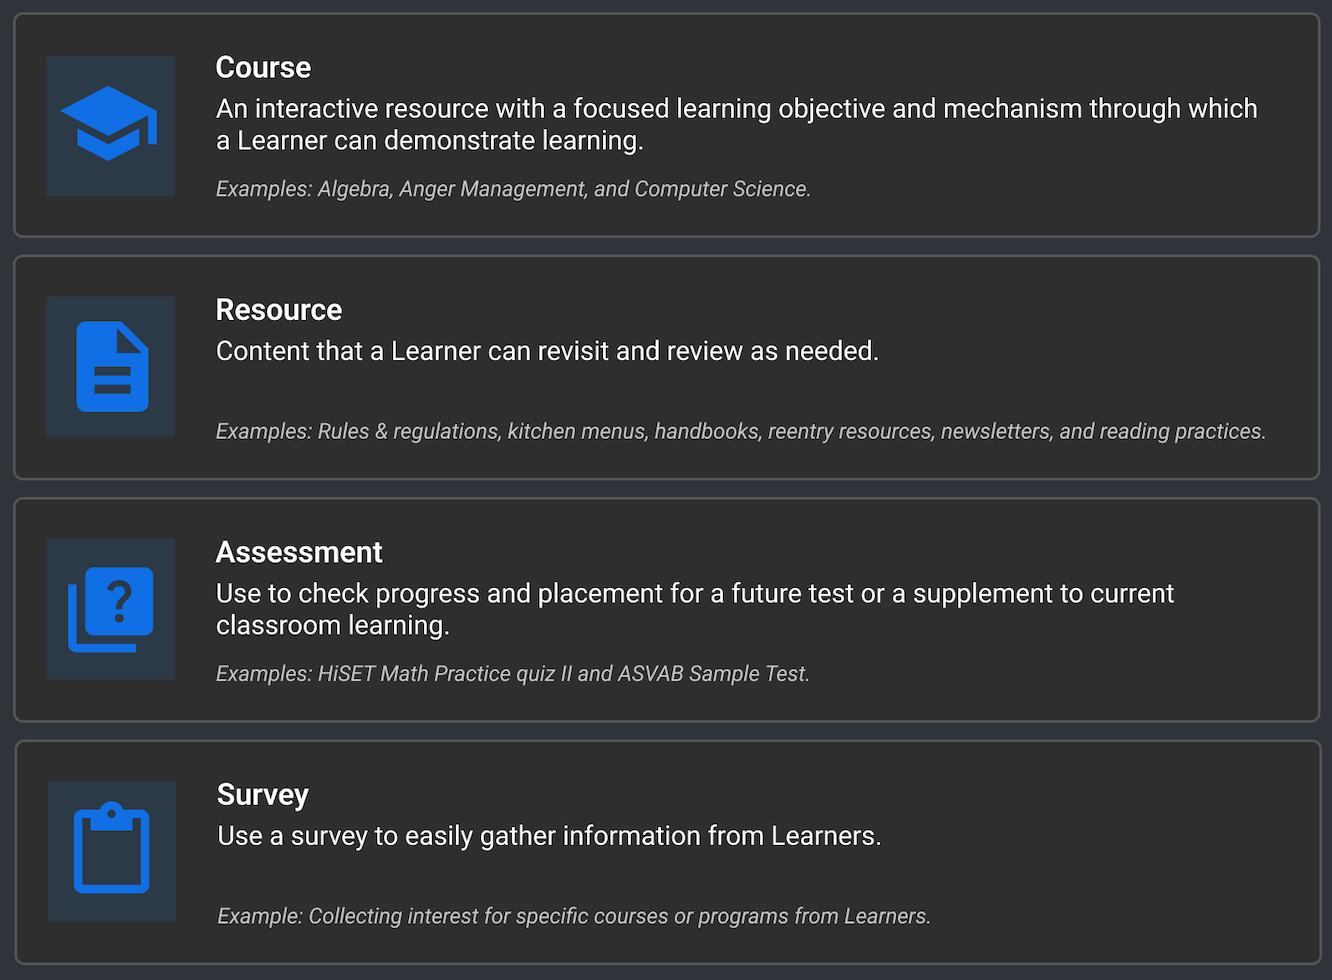Select the Survey heading
The height and width of the screenshot is (980, 1332).
click(x=263, y=795)
